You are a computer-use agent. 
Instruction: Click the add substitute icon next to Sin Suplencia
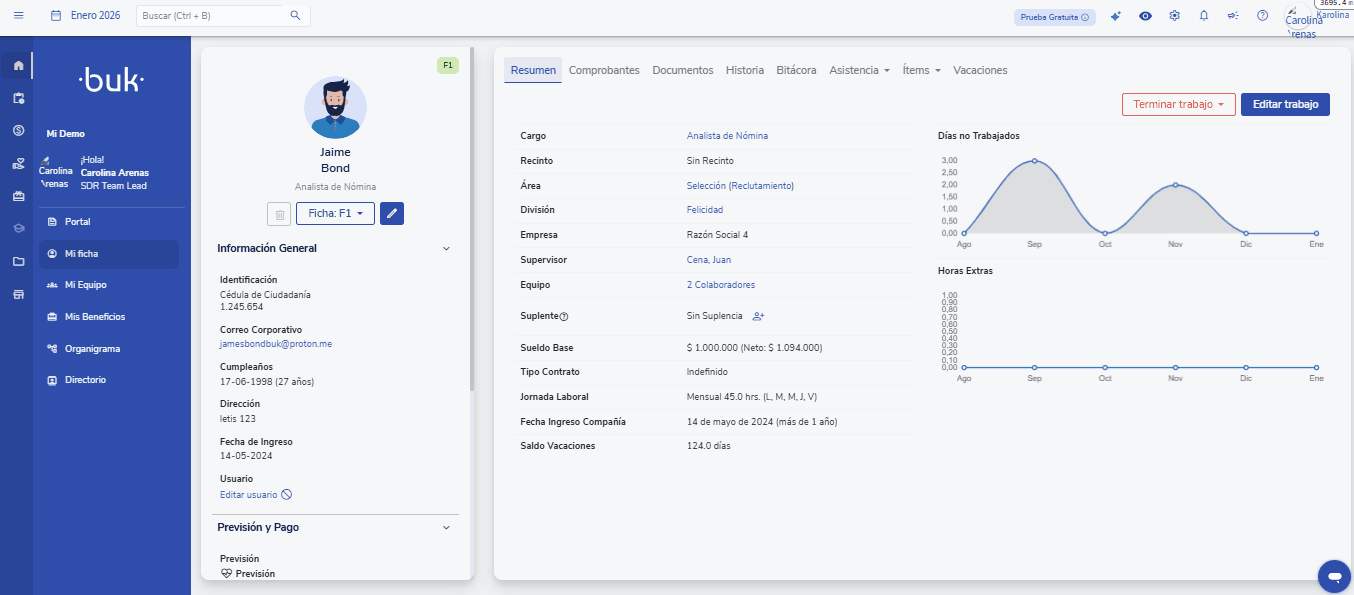758,316
